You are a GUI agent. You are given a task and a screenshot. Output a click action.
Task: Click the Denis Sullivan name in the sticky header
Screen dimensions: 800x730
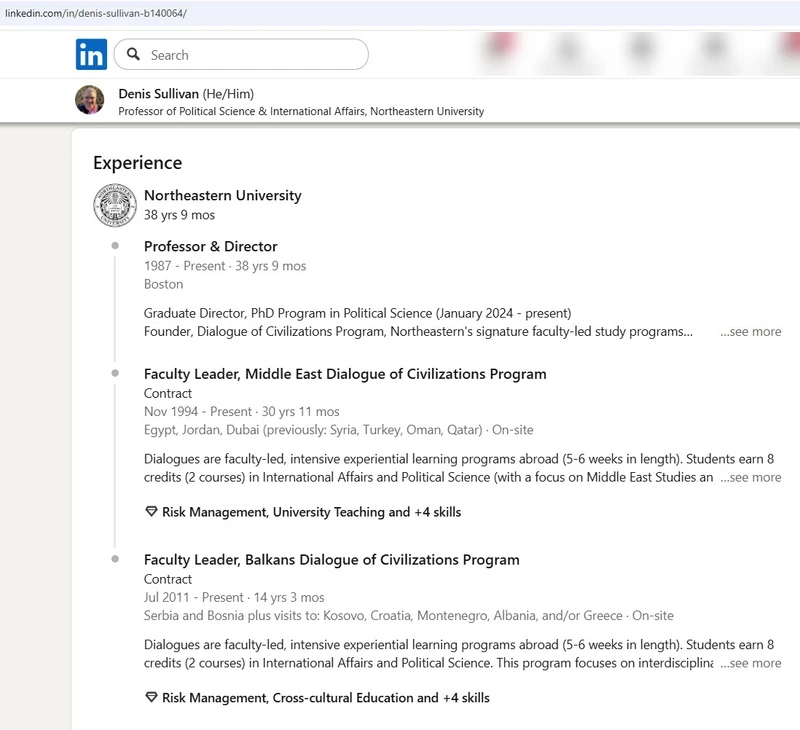pos(158,93)
